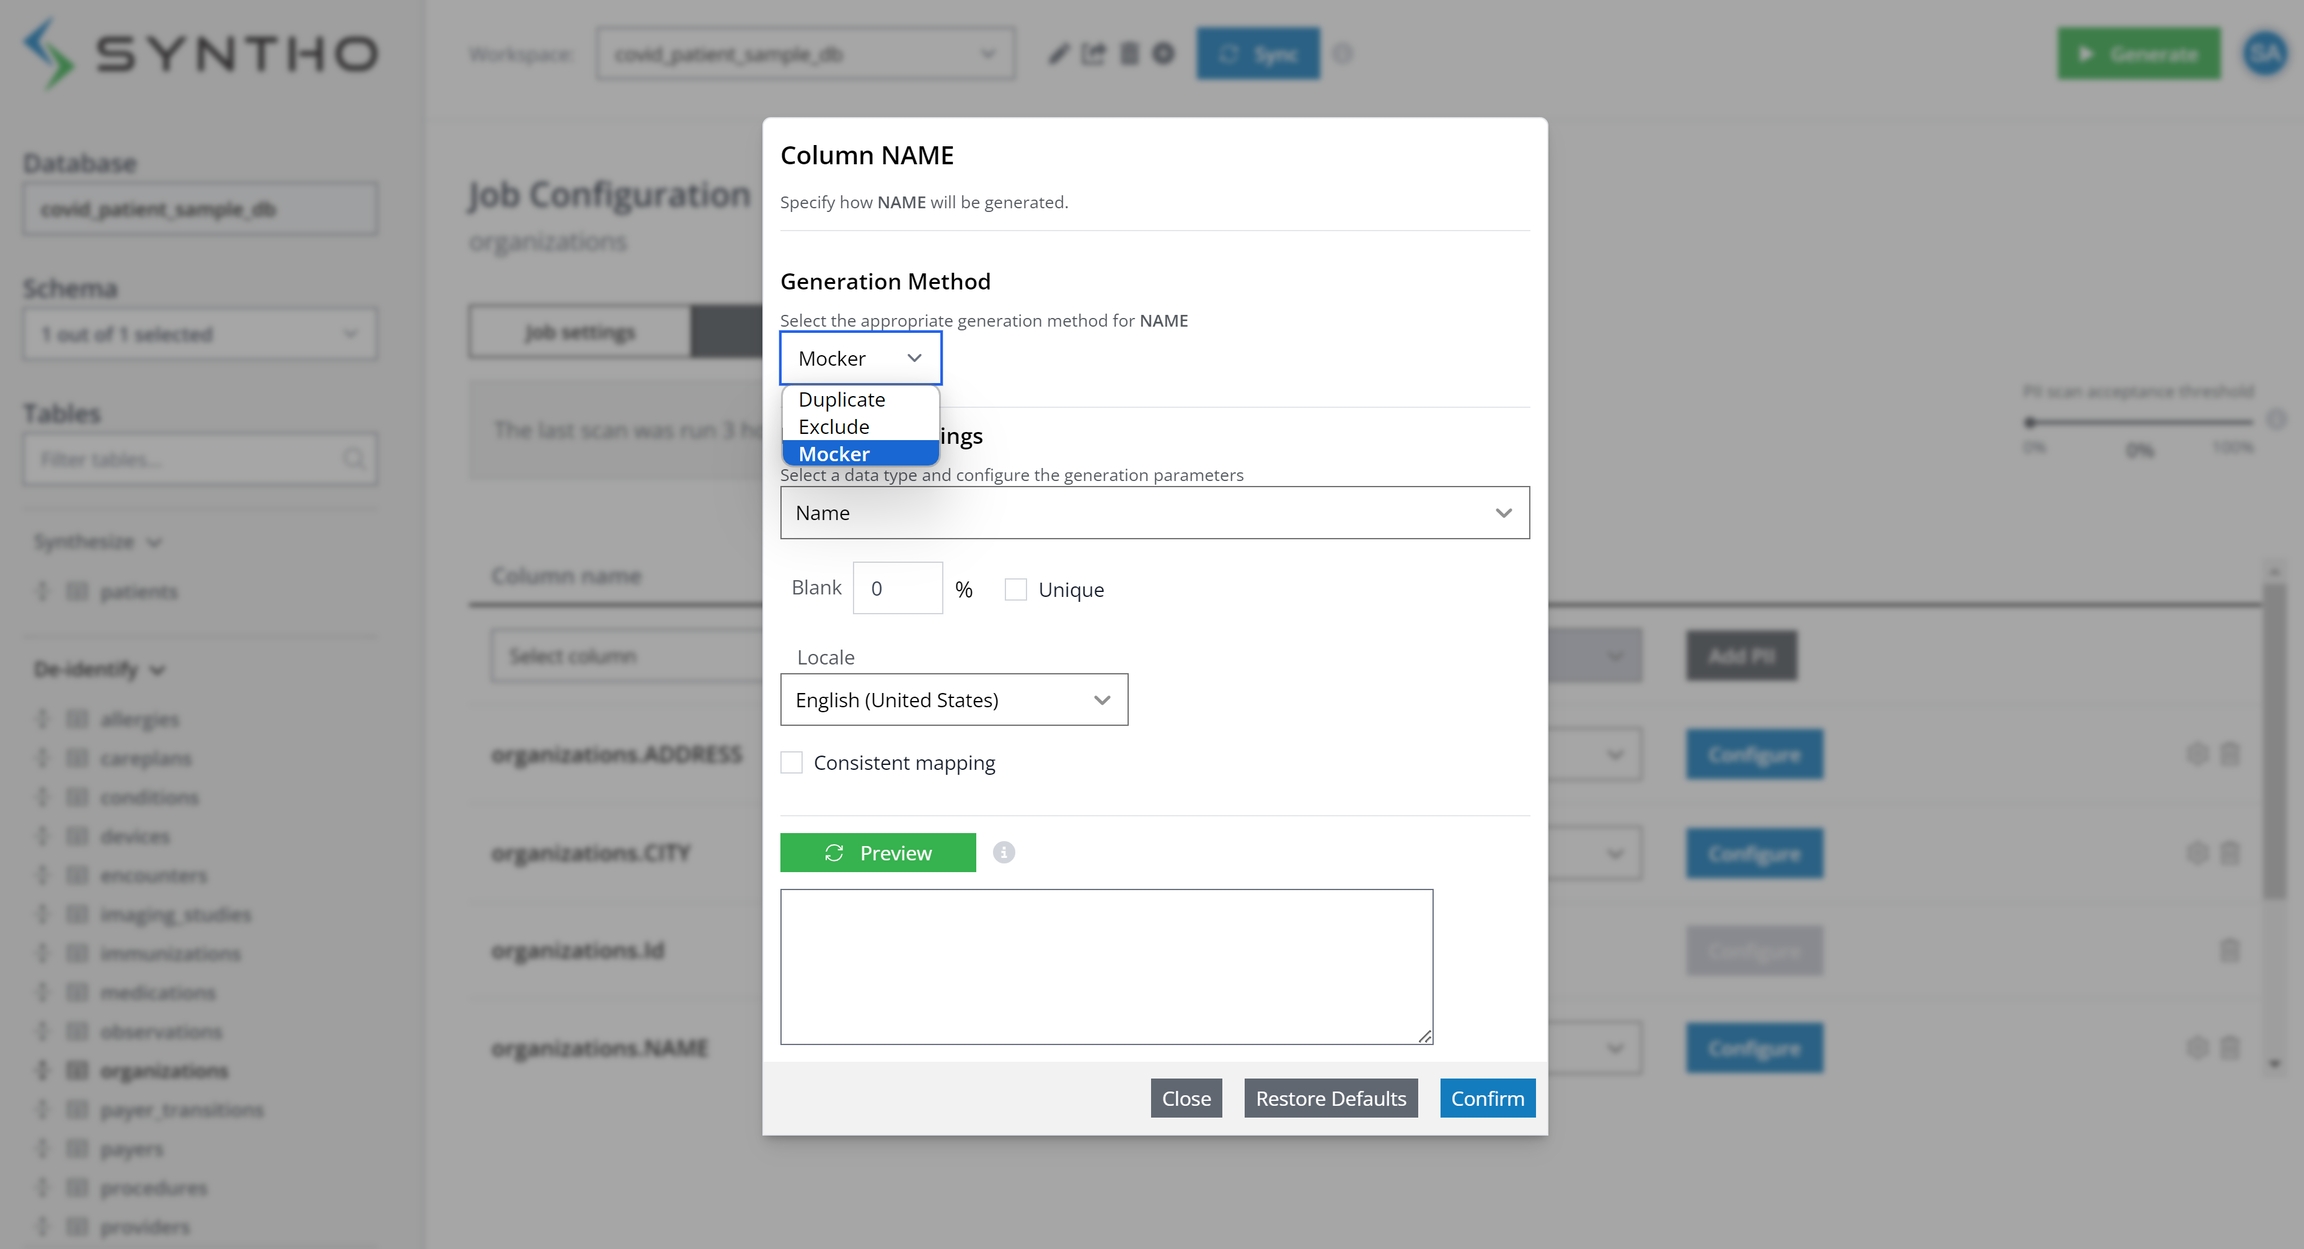Click the PII scan acceptance threshold slider
The height and width of the screenshot is (1249, 2304).
pos(2138,422)
